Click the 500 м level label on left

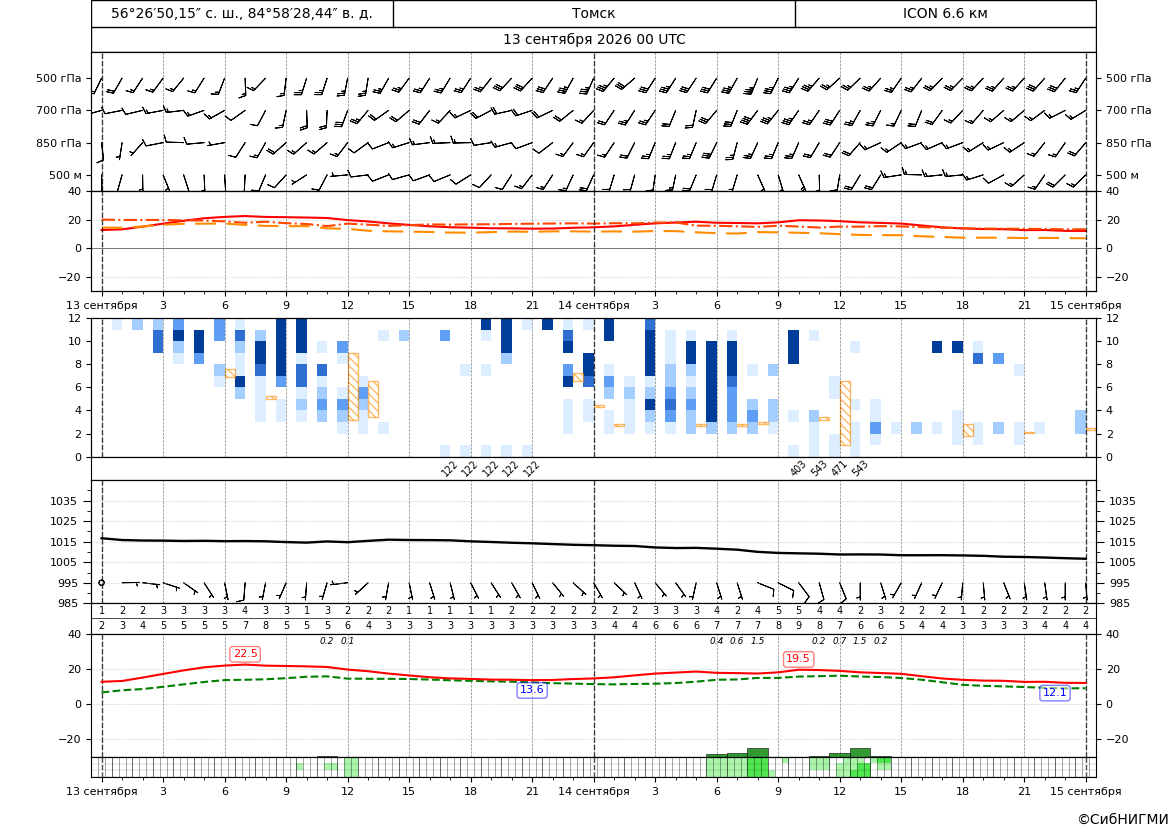tap(66, 175)
